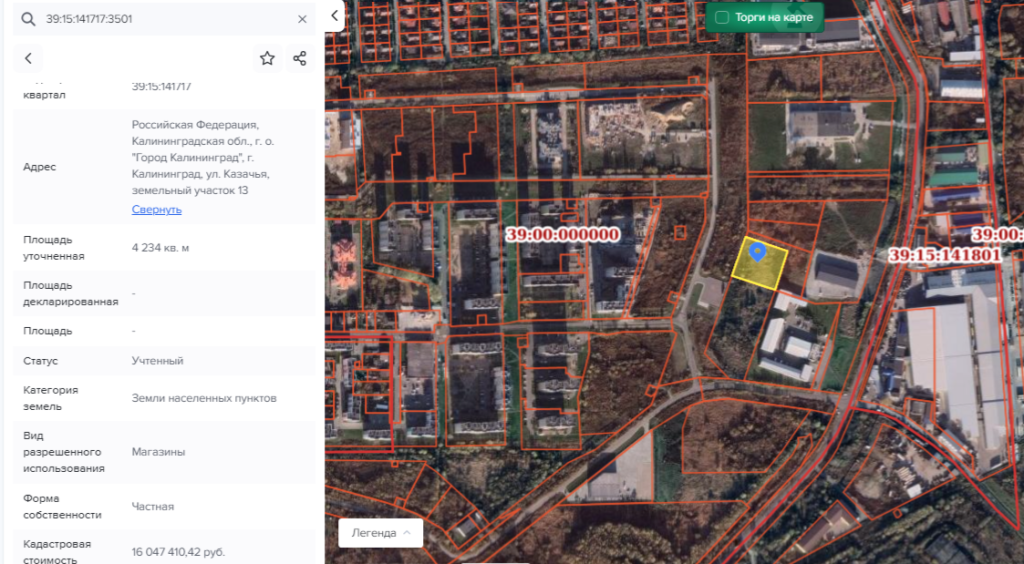Click the Свернуть link under address
The height and width of the screenshot is (564, 1024).
click(156, 210)
